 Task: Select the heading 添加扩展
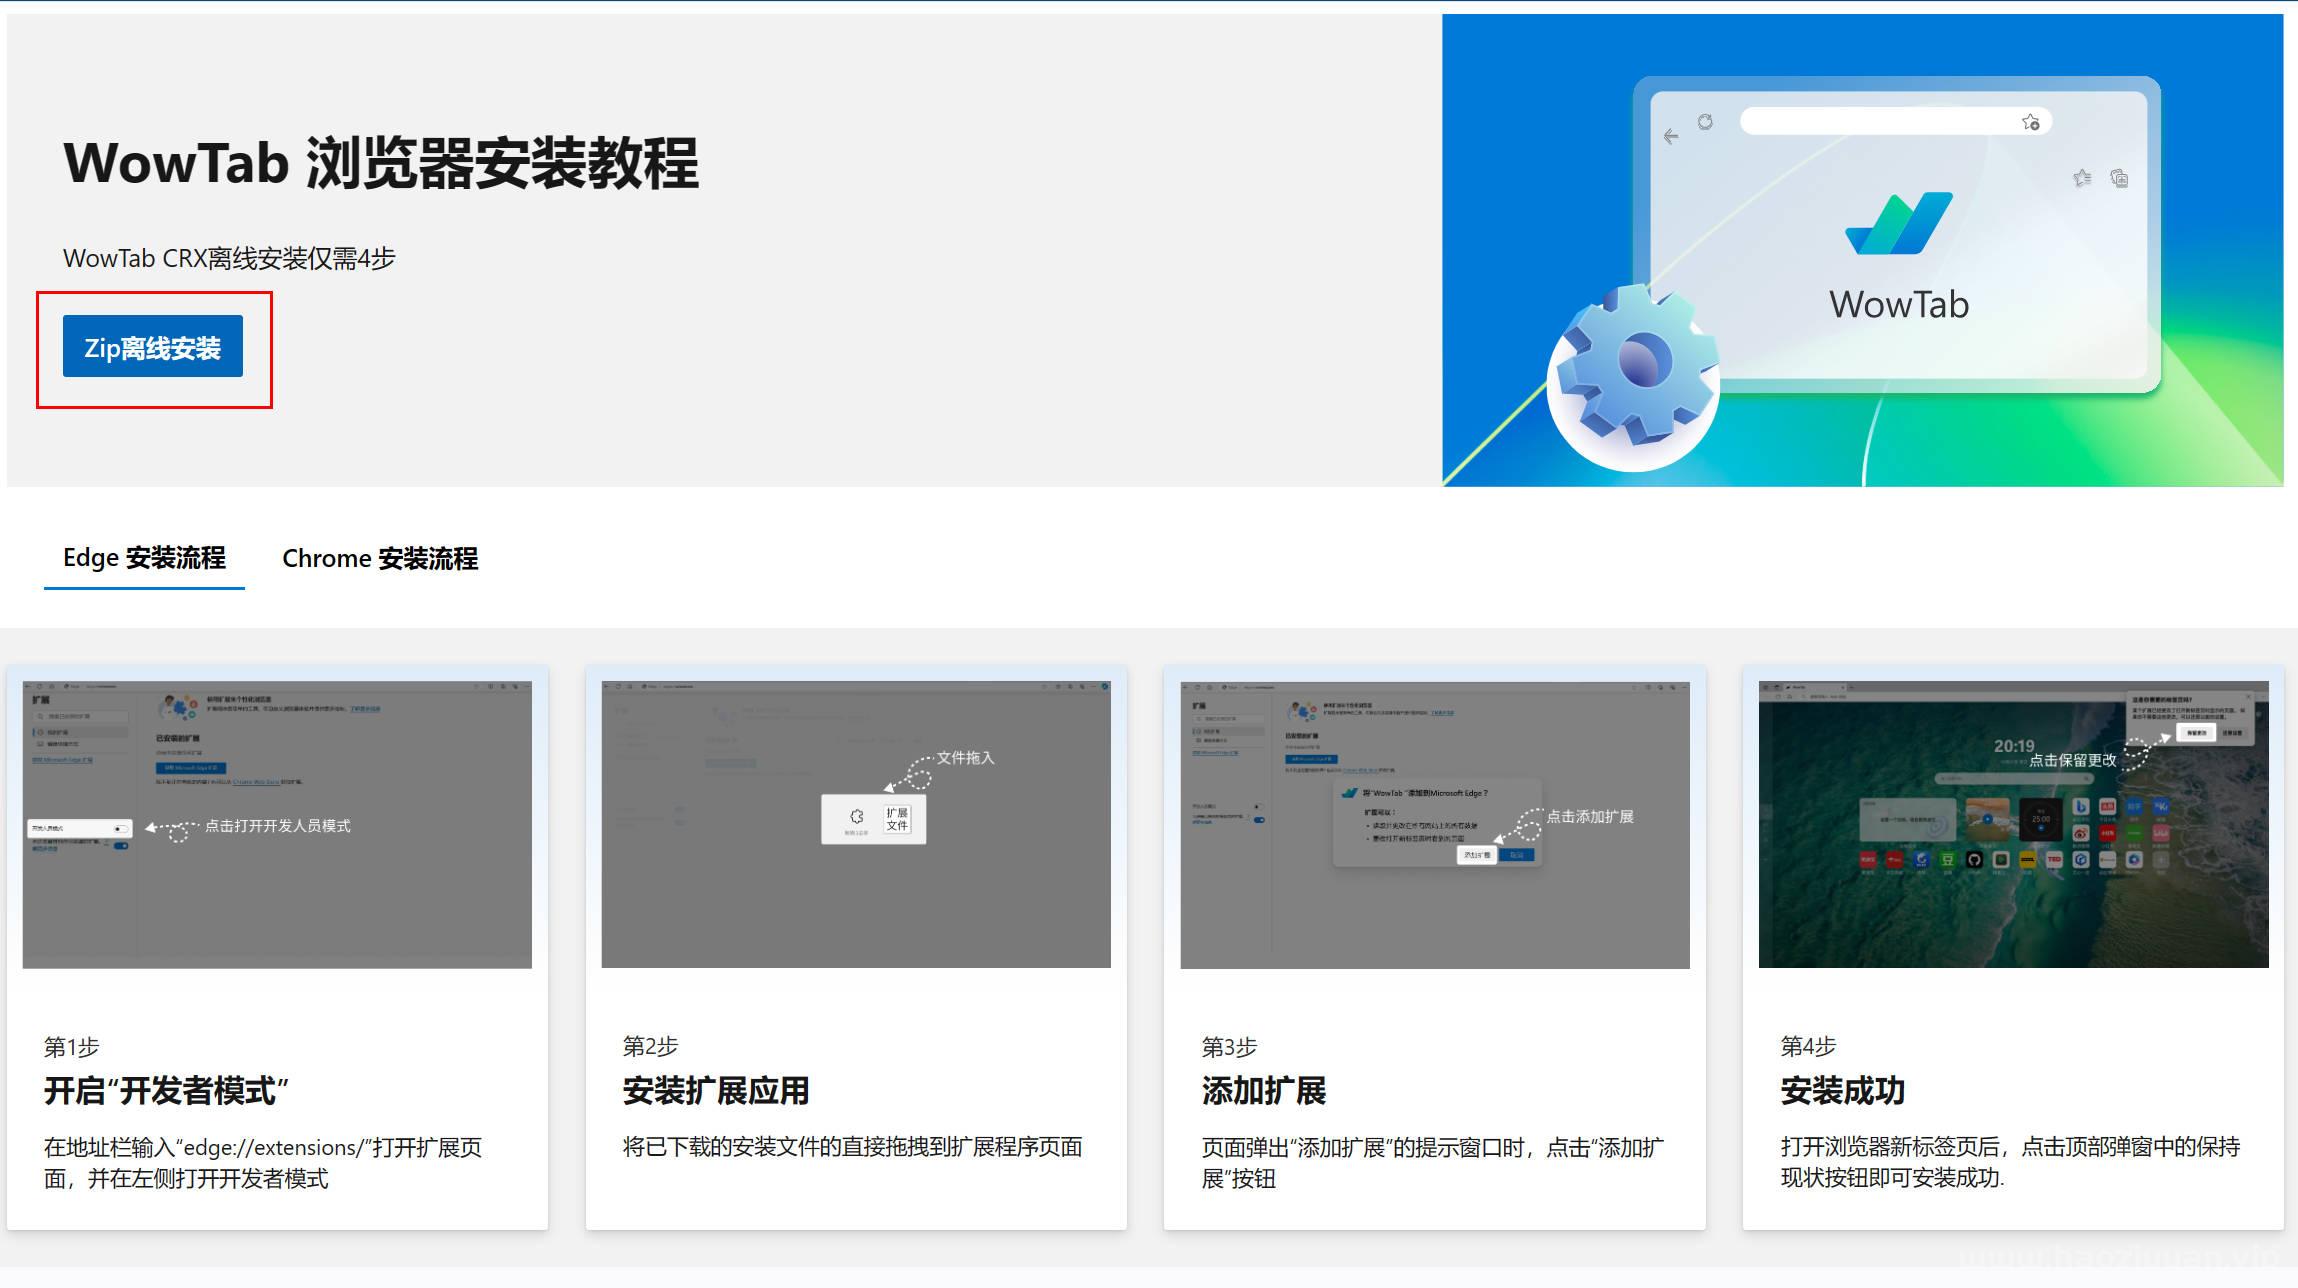[1264, 1091]
